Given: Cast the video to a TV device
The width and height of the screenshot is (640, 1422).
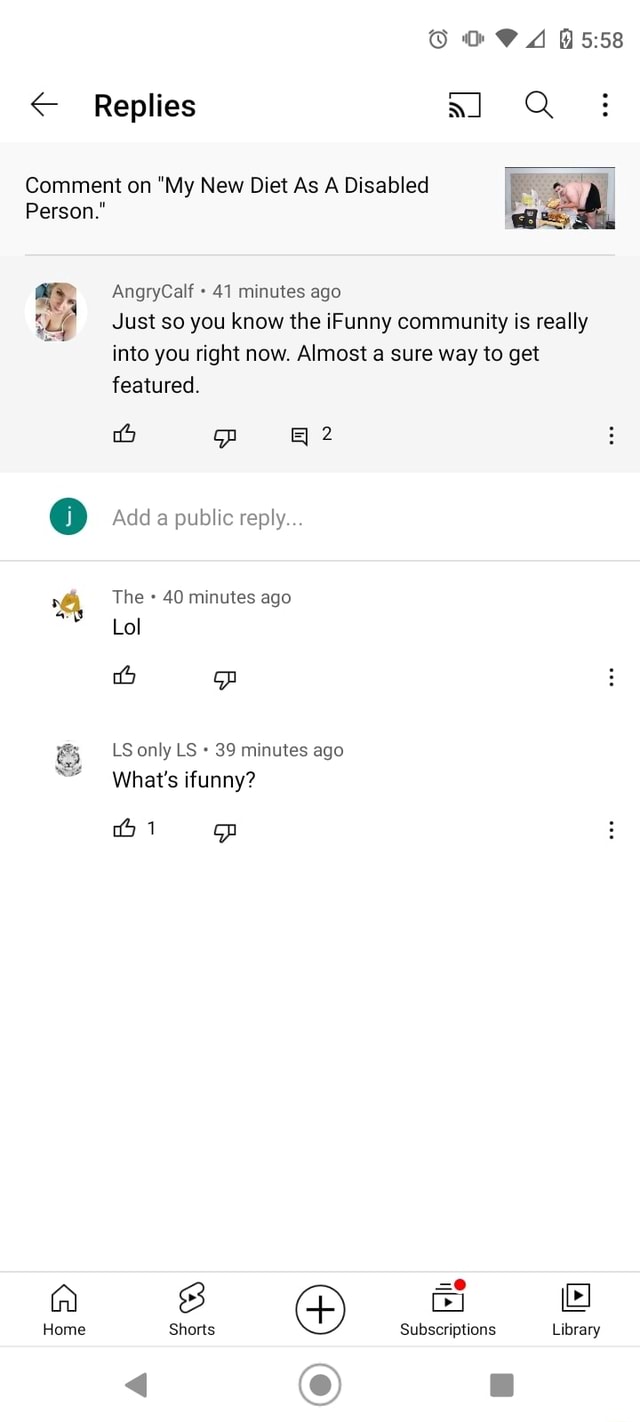Looking at the screenshot, I should (x=464, y=105).
